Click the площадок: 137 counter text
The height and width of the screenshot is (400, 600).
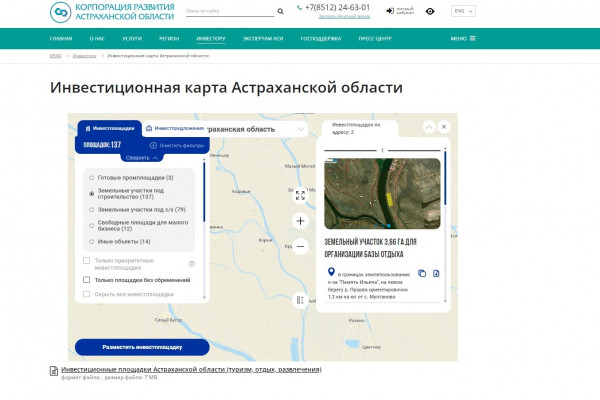tap(102, 145)
